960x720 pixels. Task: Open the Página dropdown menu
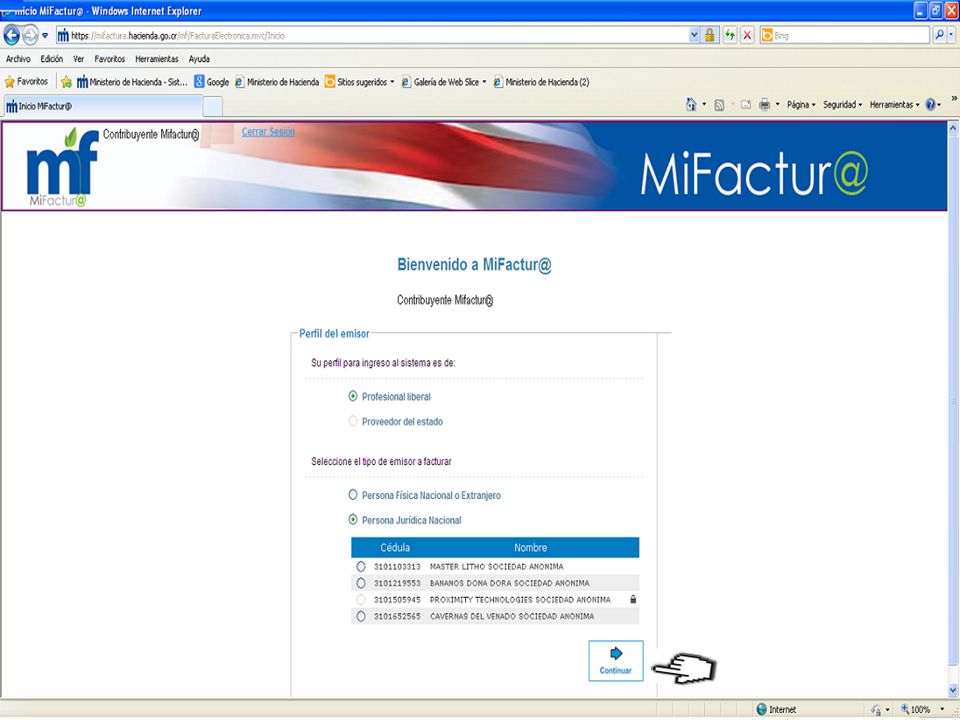(x=801, y=105)
